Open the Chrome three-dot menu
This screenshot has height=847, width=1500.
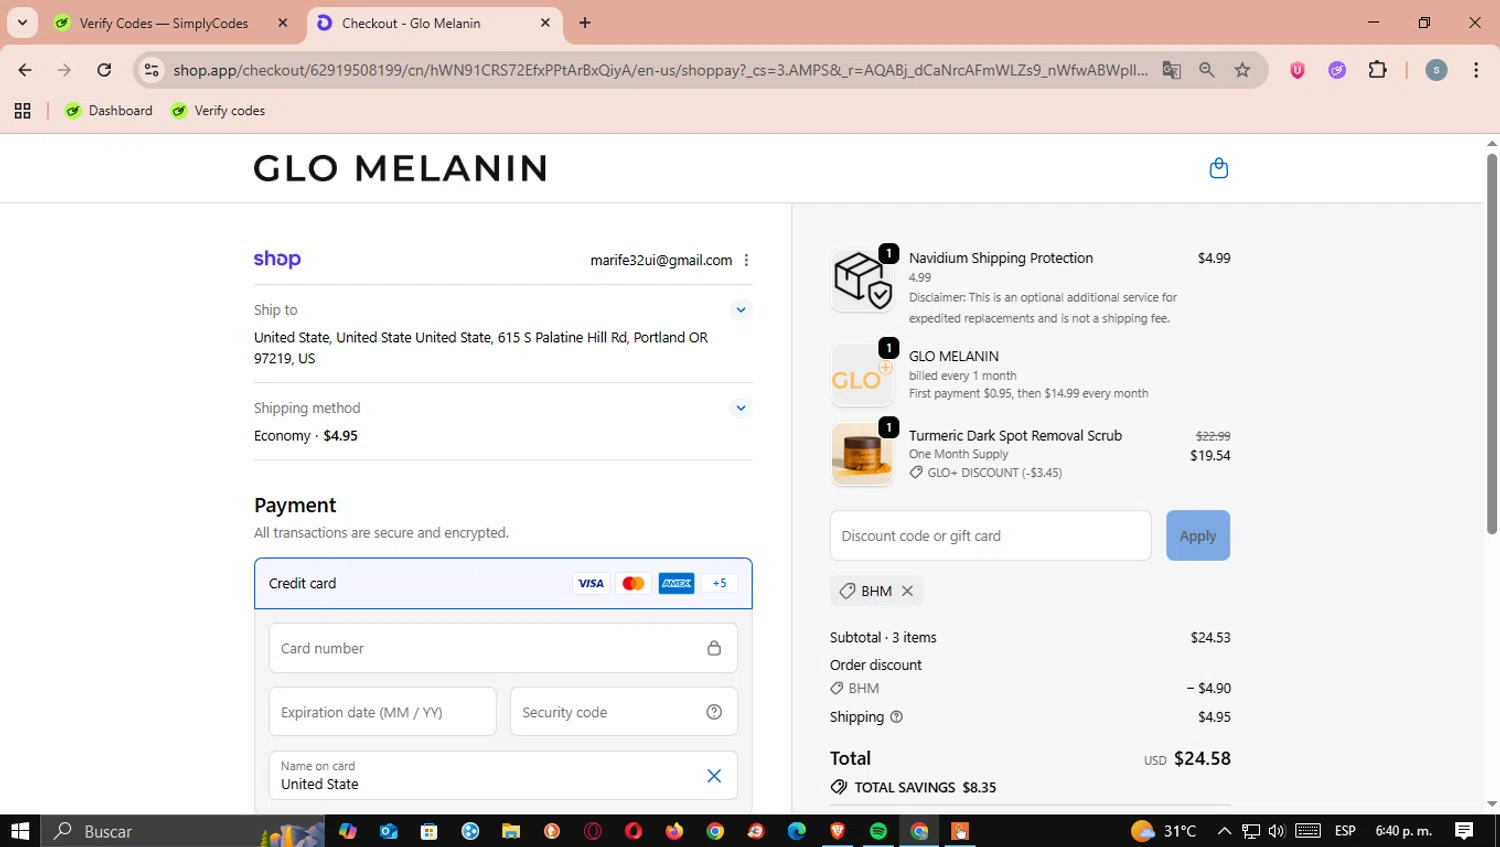click(1476, 70)
